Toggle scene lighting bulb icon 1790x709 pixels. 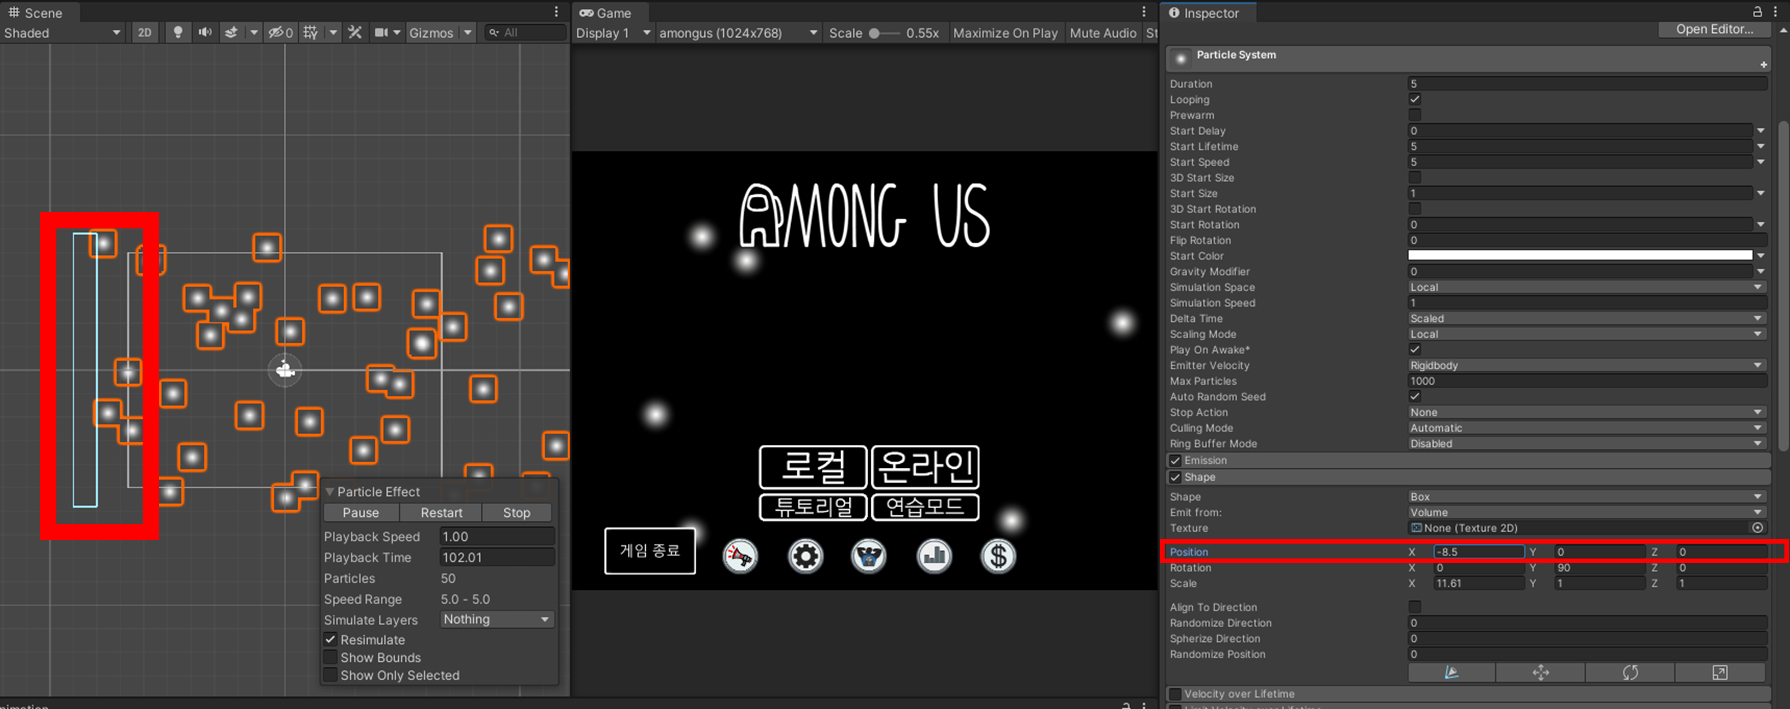click(178, 32)
